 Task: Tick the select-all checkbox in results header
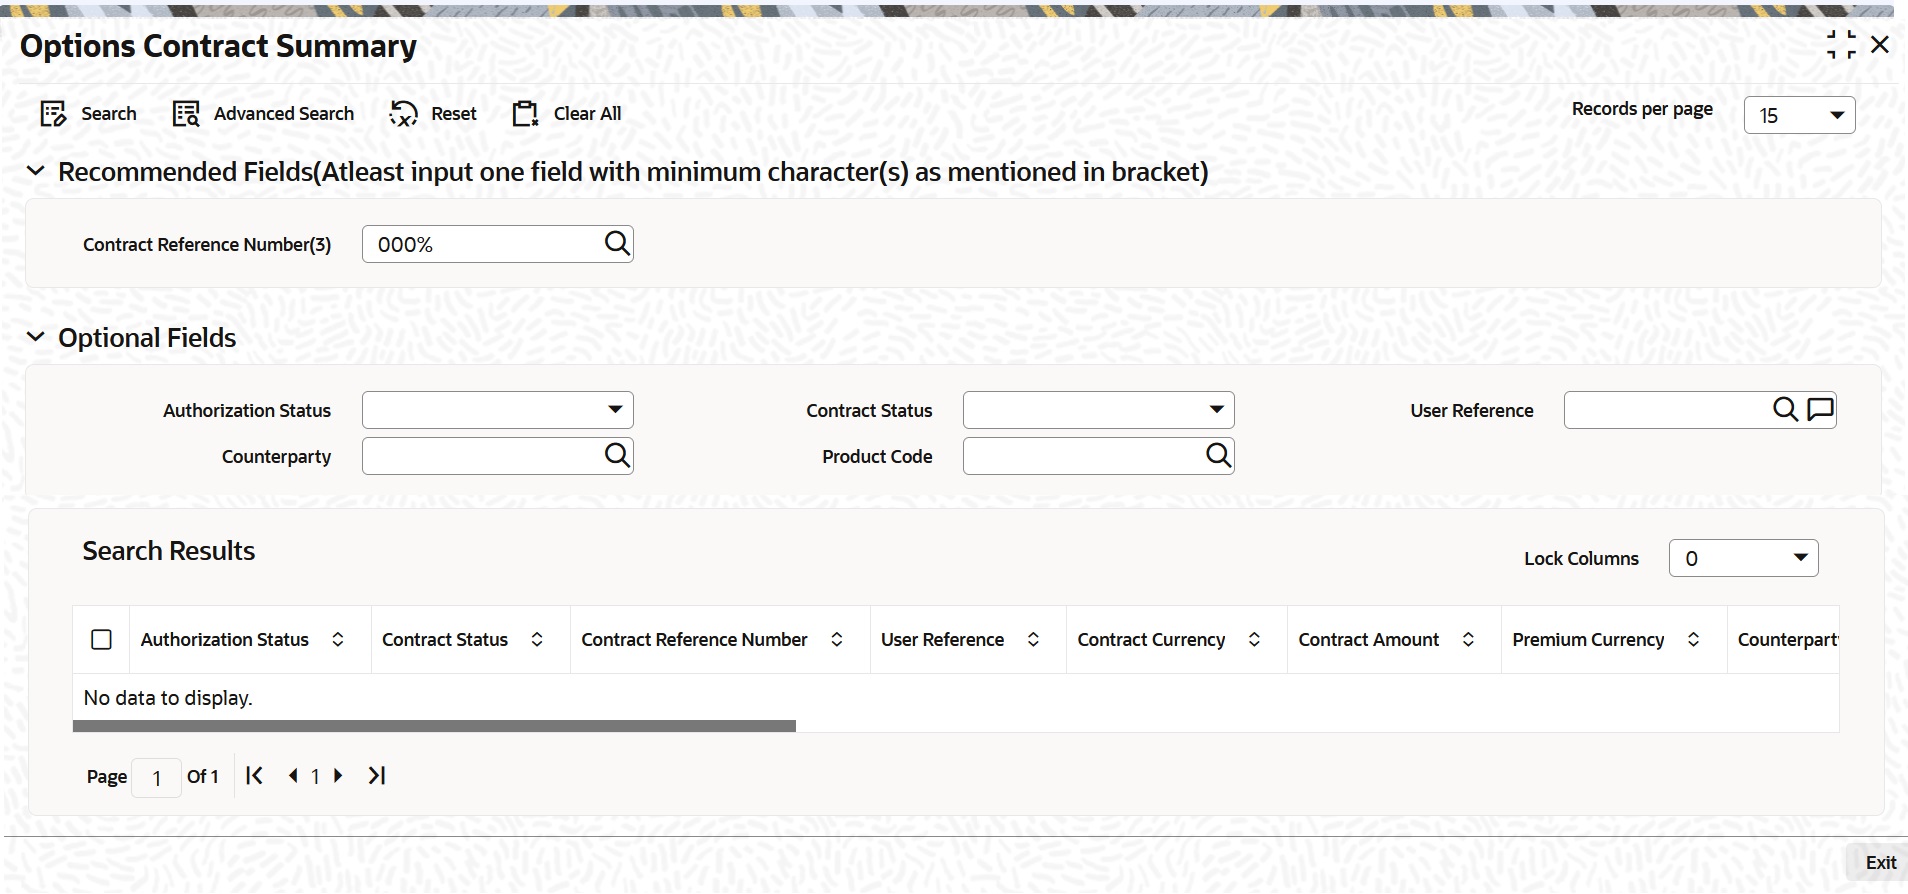click(101, 639)
